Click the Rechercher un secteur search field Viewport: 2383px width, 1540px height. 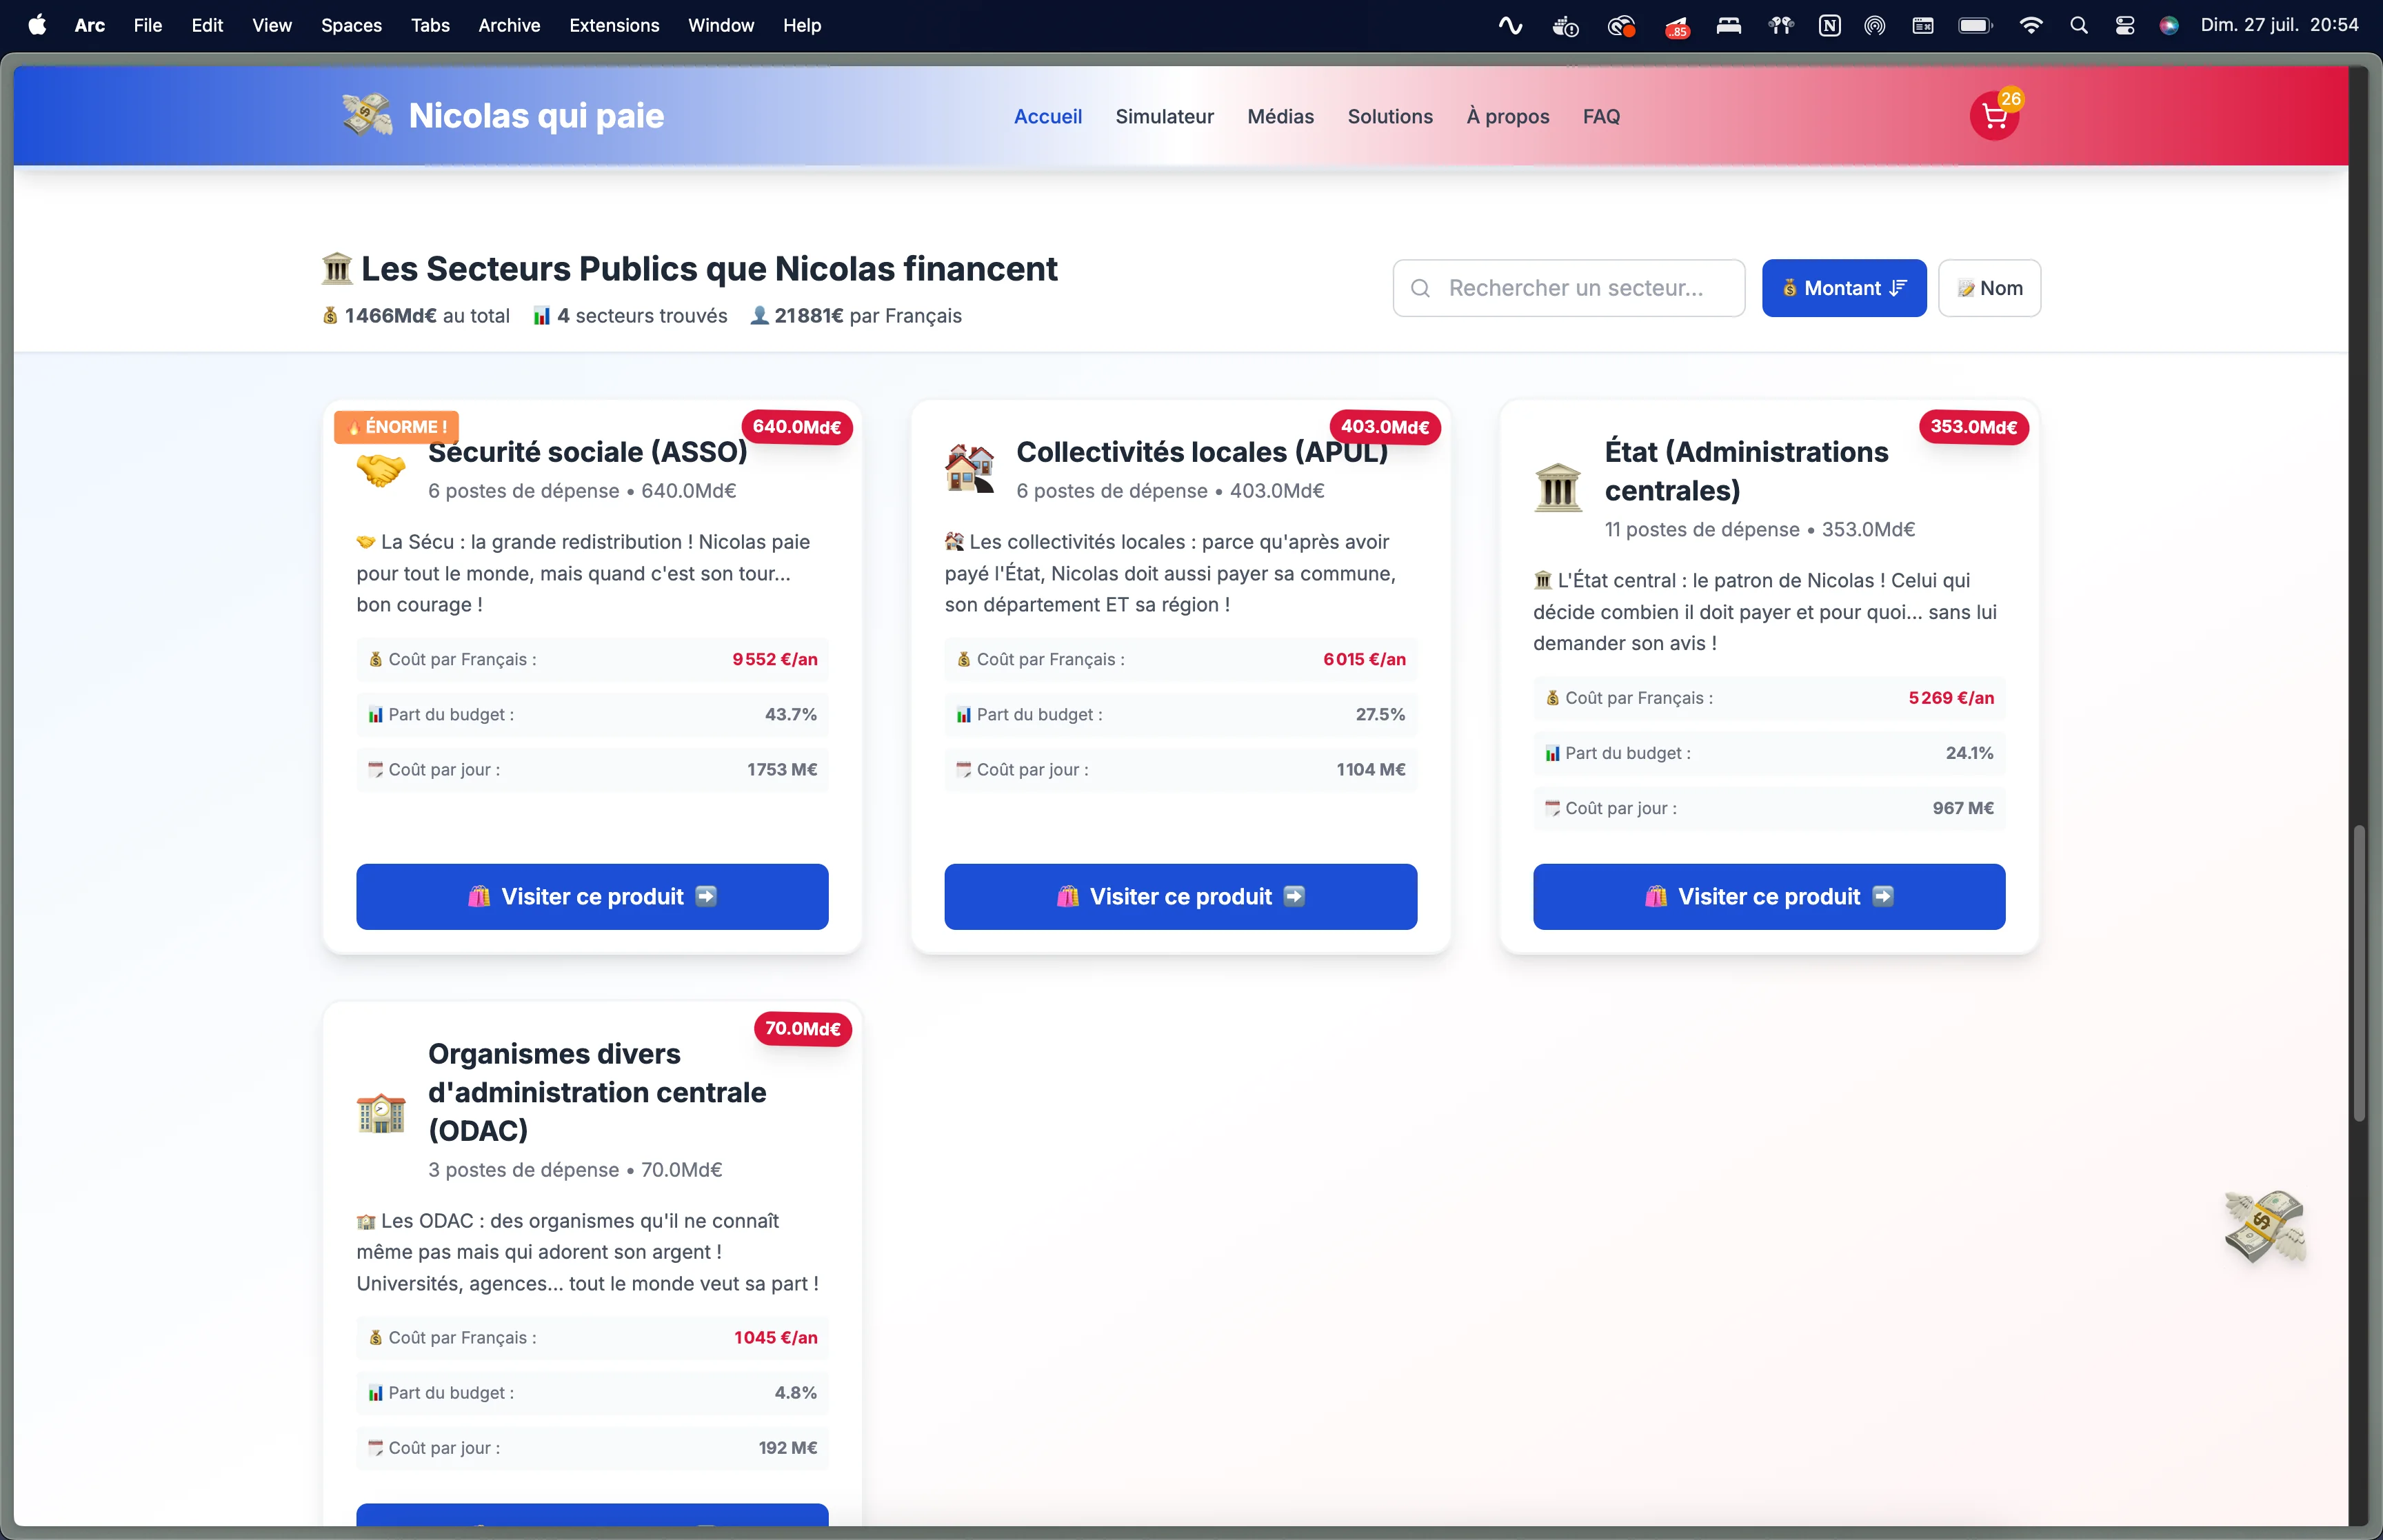pyautogui.click(x=1575, y=288)
